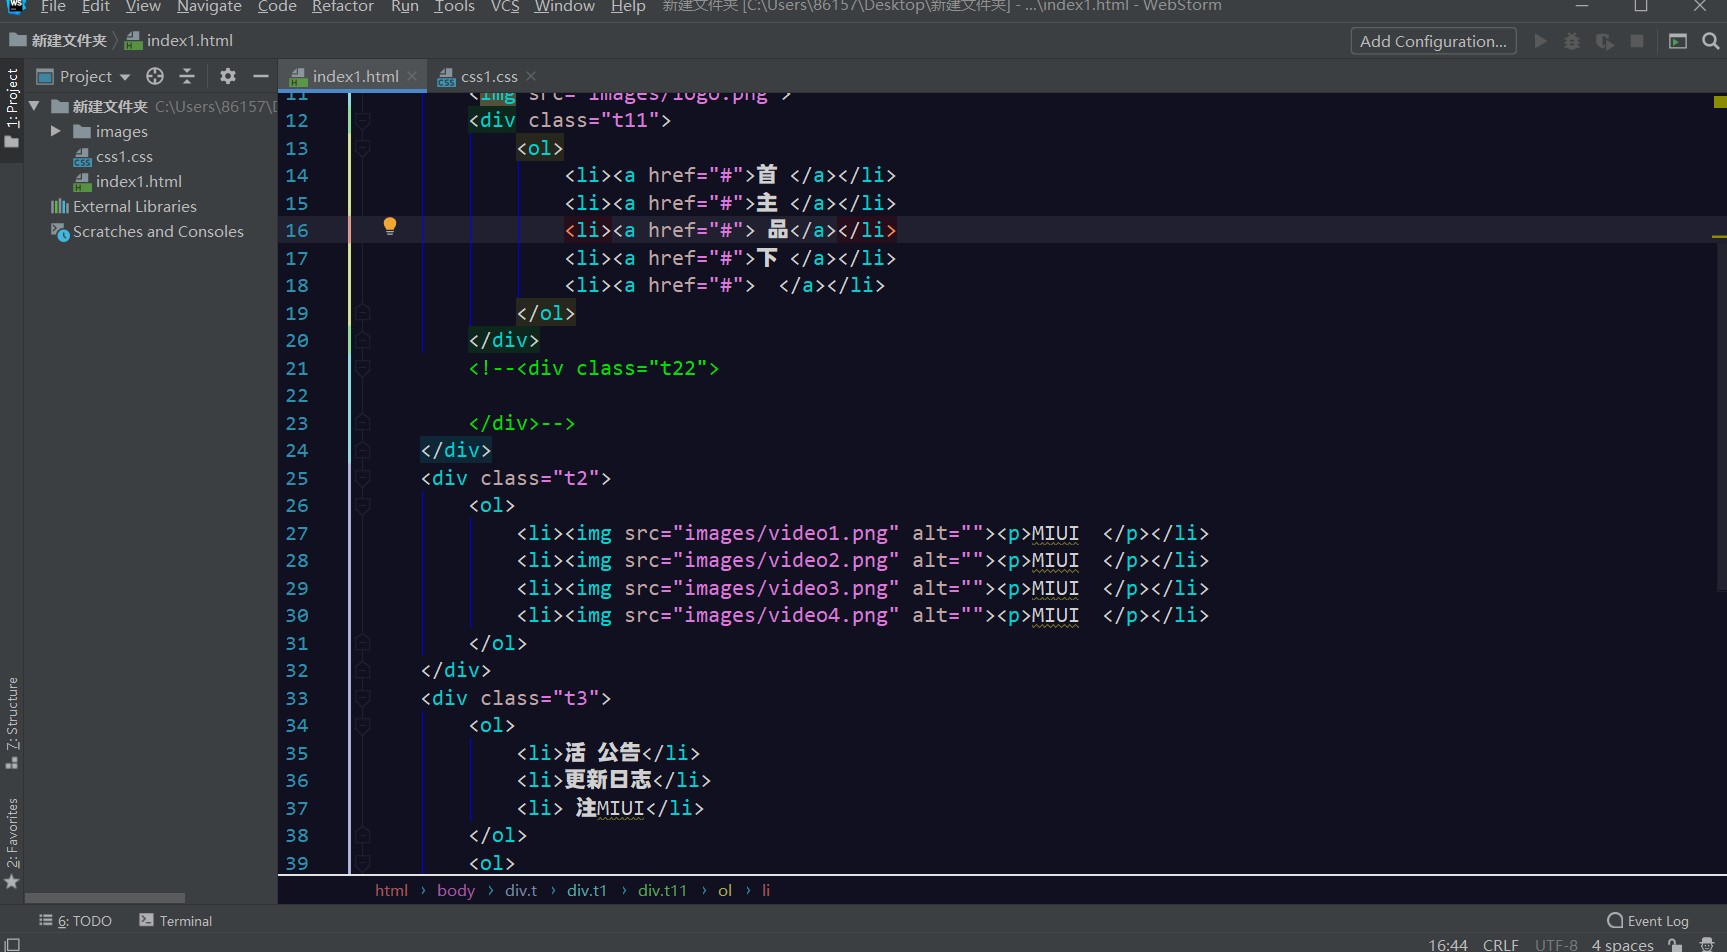Viewport: 1727px width, 952px height.
Task: Open the VCS menu
Action: (505, 7)
